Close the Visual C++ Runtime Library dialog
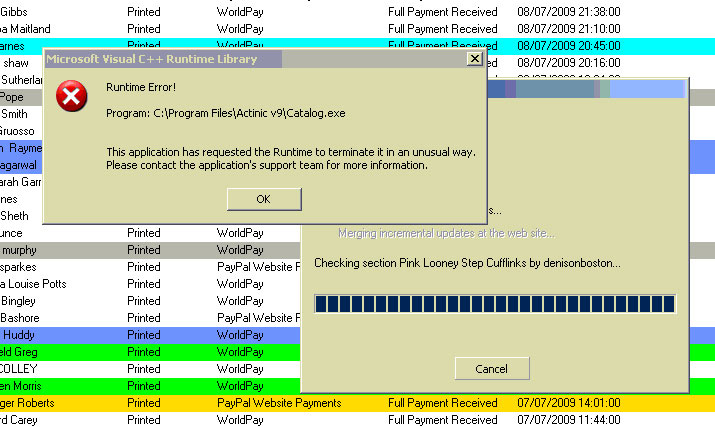Screen dimensions: 715x427 pyautogui.click(x=474, y=59)
